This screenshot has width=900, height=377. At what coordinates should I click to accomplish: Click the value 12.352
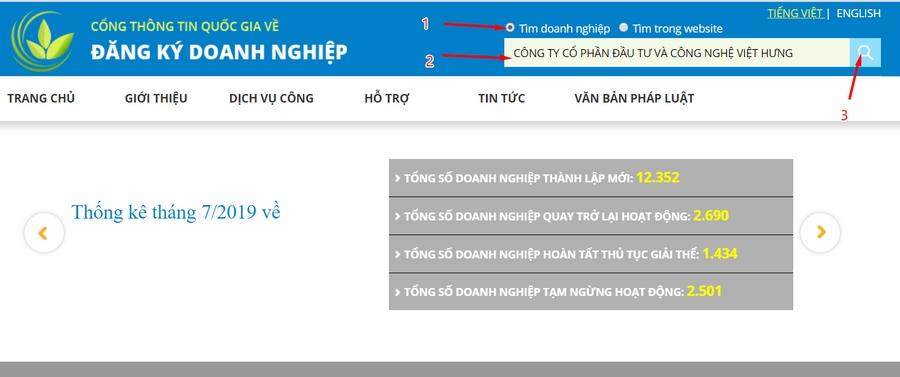tap(658, 177)
